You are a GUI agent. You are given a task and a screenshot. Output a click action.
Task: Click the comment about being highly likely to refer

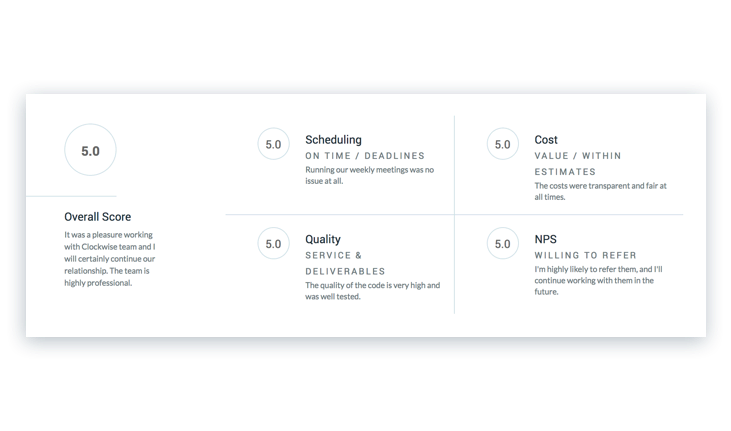click(x=598, y=280)
